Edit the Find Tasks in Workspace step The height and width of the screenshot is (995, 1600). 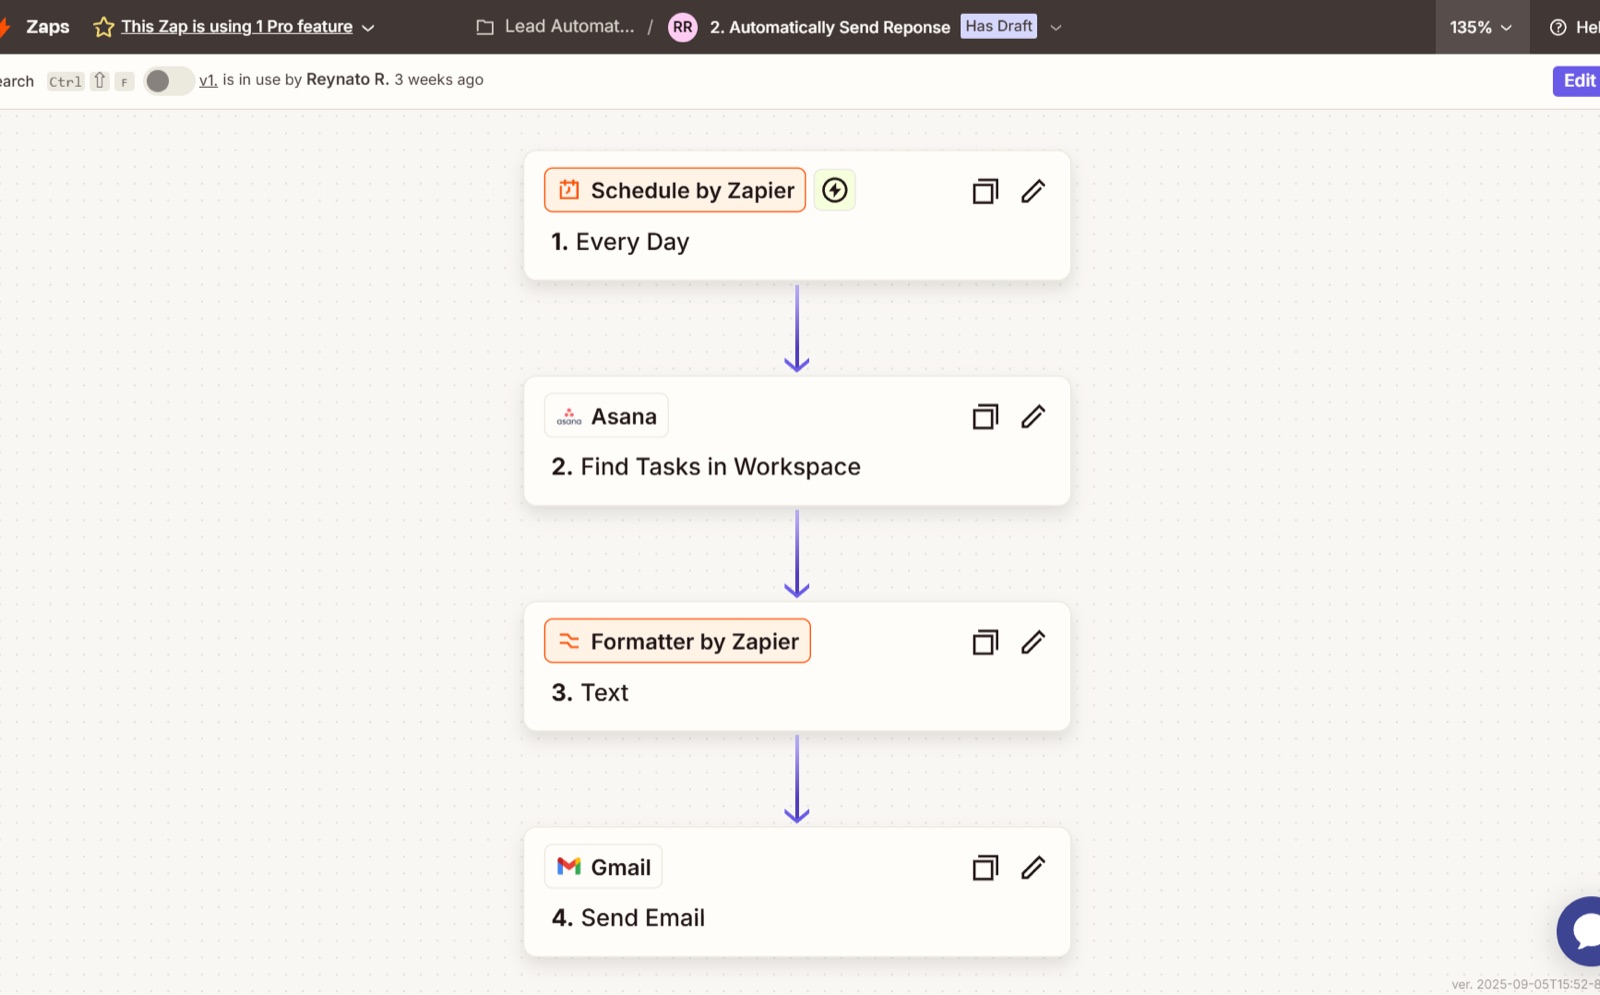point(1033,417)
